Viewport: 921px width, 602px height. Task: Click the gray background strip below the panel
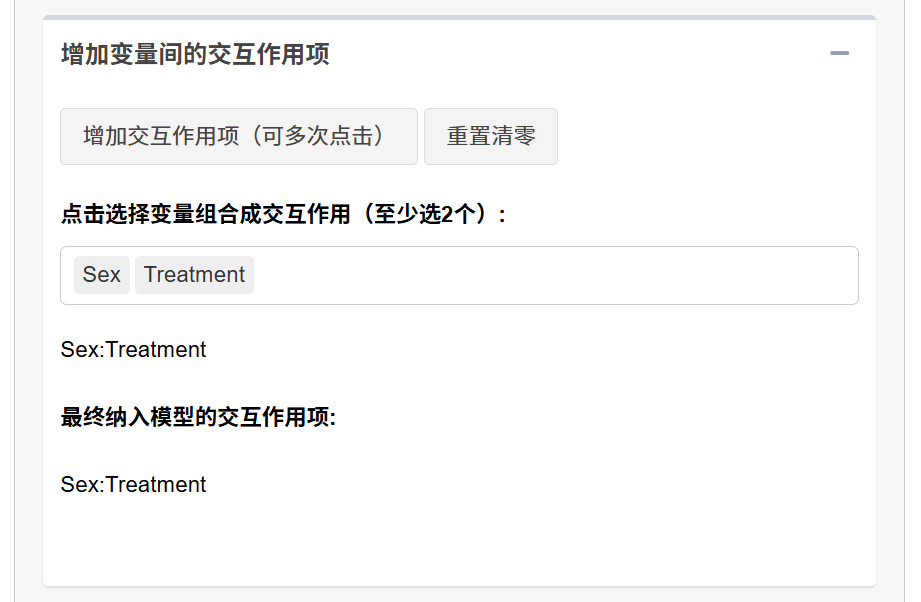coord(459,594)
